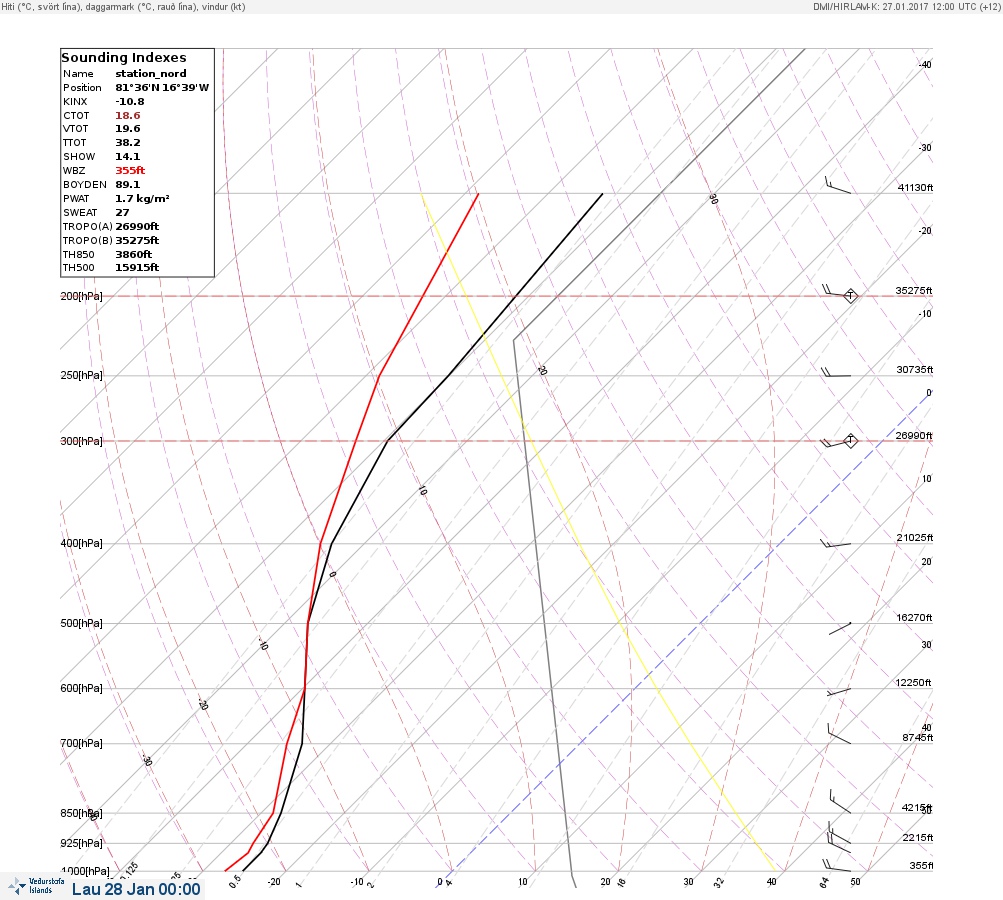The width and height of the screenshot is (1003, 900).
Task: Click the KINX value -10.8
Action: pyautogui.click(x=130, y=102)
